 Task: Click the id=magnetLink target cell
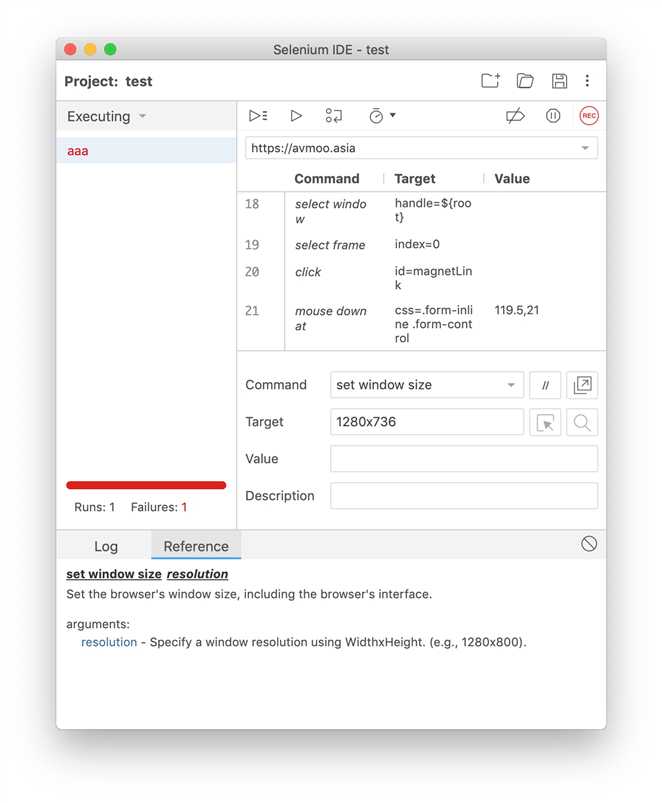(x=434, y=278)
